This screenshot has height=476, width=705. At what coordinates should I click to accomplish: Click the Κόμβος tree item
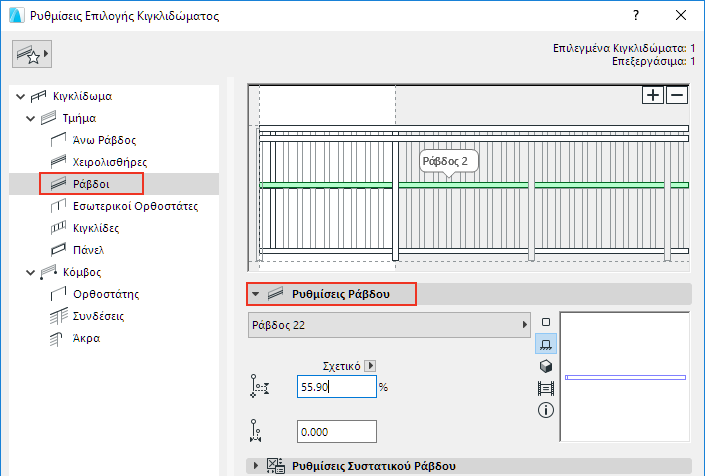pos(82,272)
